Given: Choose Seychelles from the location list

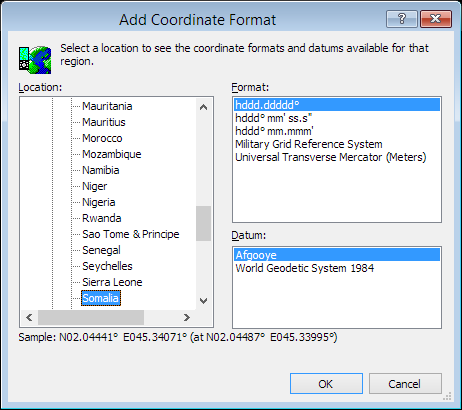Looking at the screenshot, I should (107, 266).
